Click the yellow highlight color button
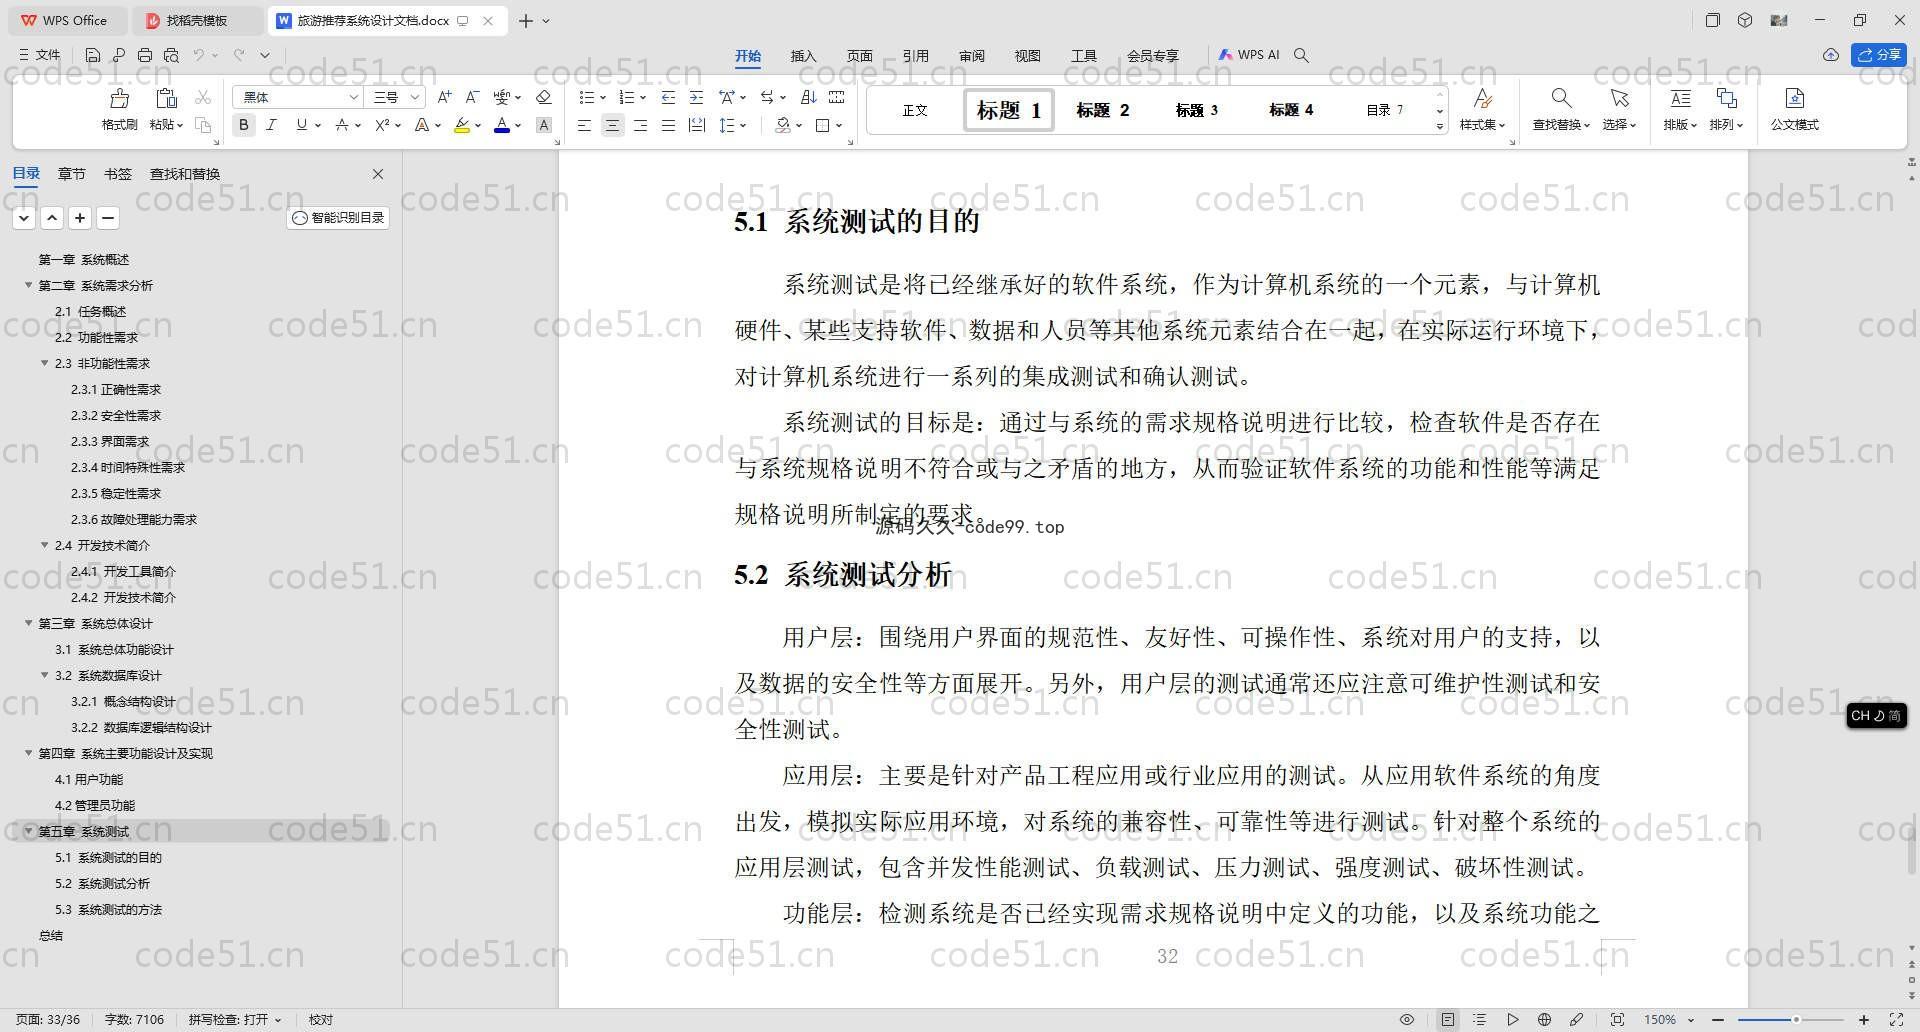The width and height of the screenshot is (1920, 1032). point(461,125)
